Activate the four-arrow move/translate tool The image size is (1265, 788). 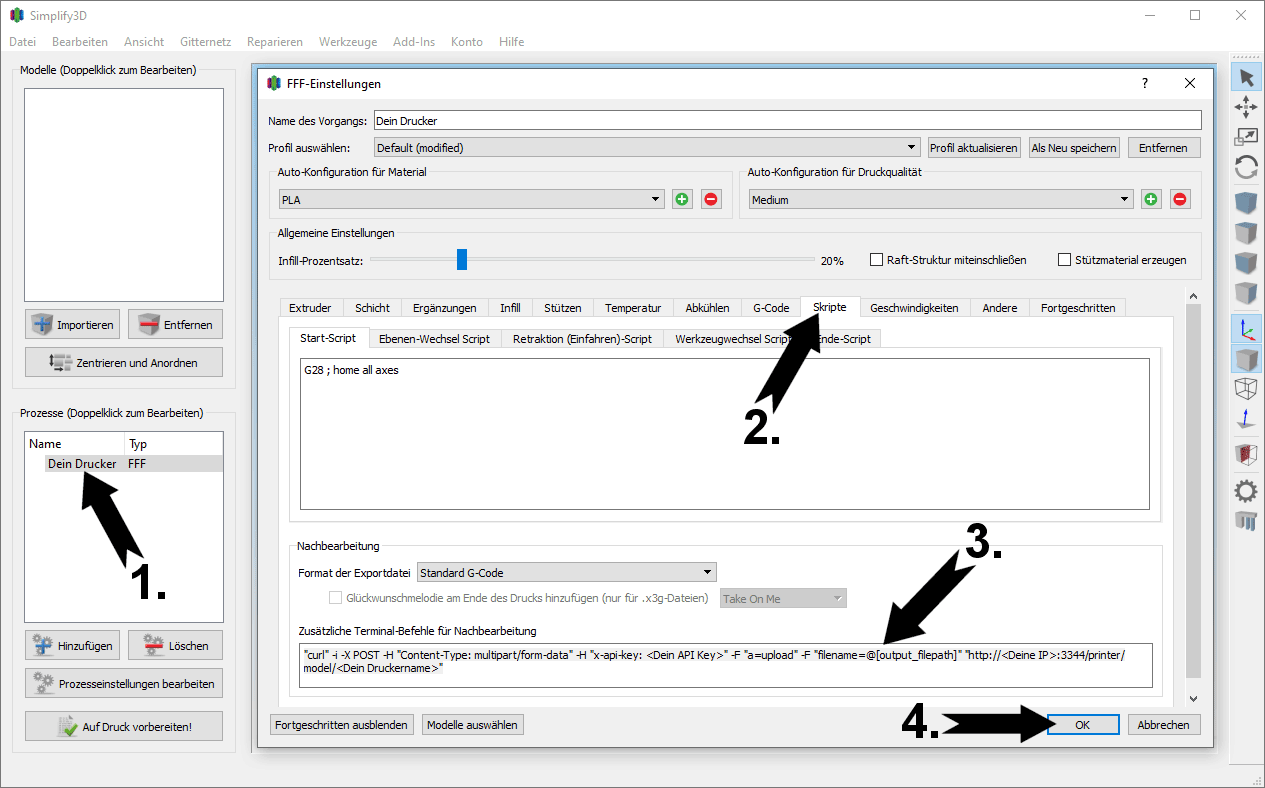point(1246,107)
